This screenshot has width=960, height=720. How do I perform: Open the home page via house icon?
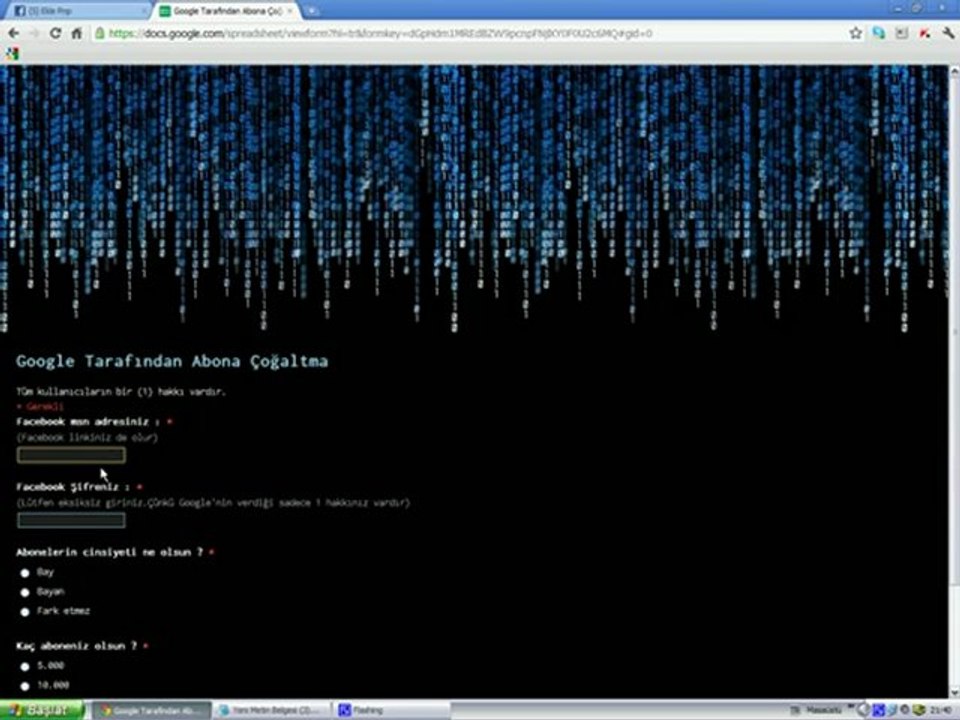point(77,33)
